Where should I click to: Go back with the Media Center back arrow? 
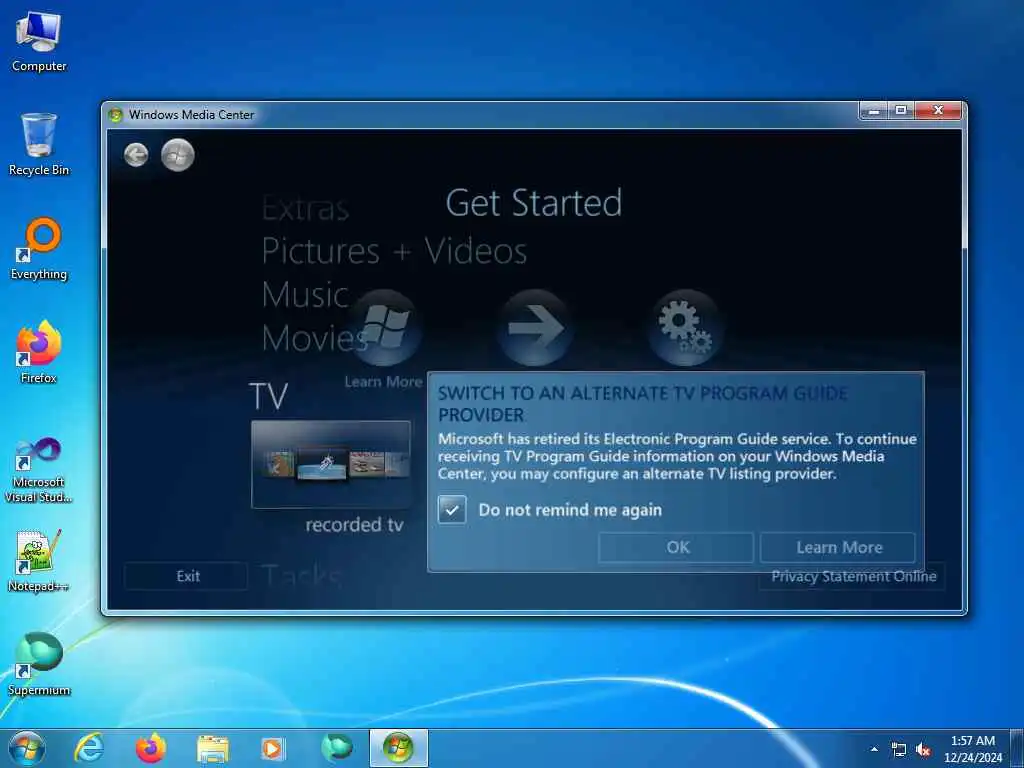point(136,155)
